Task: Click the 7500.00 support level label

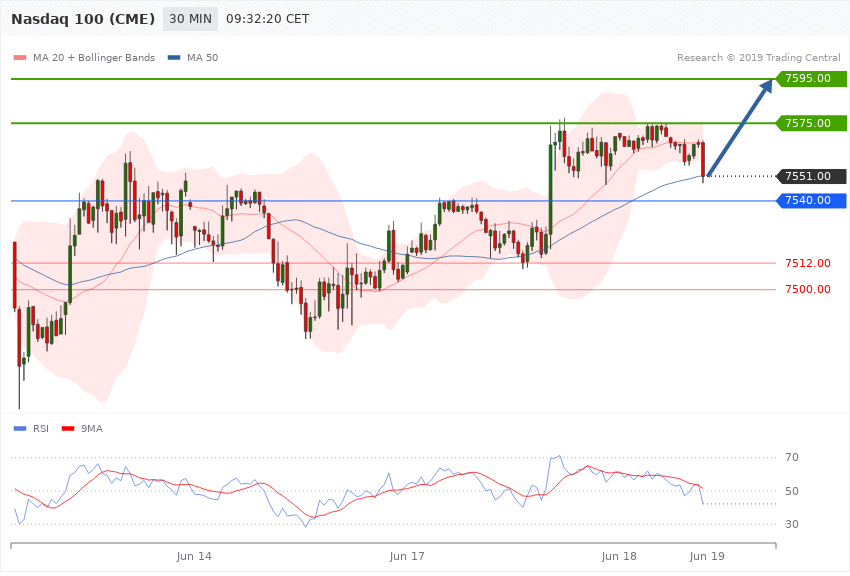Action: 808,289
